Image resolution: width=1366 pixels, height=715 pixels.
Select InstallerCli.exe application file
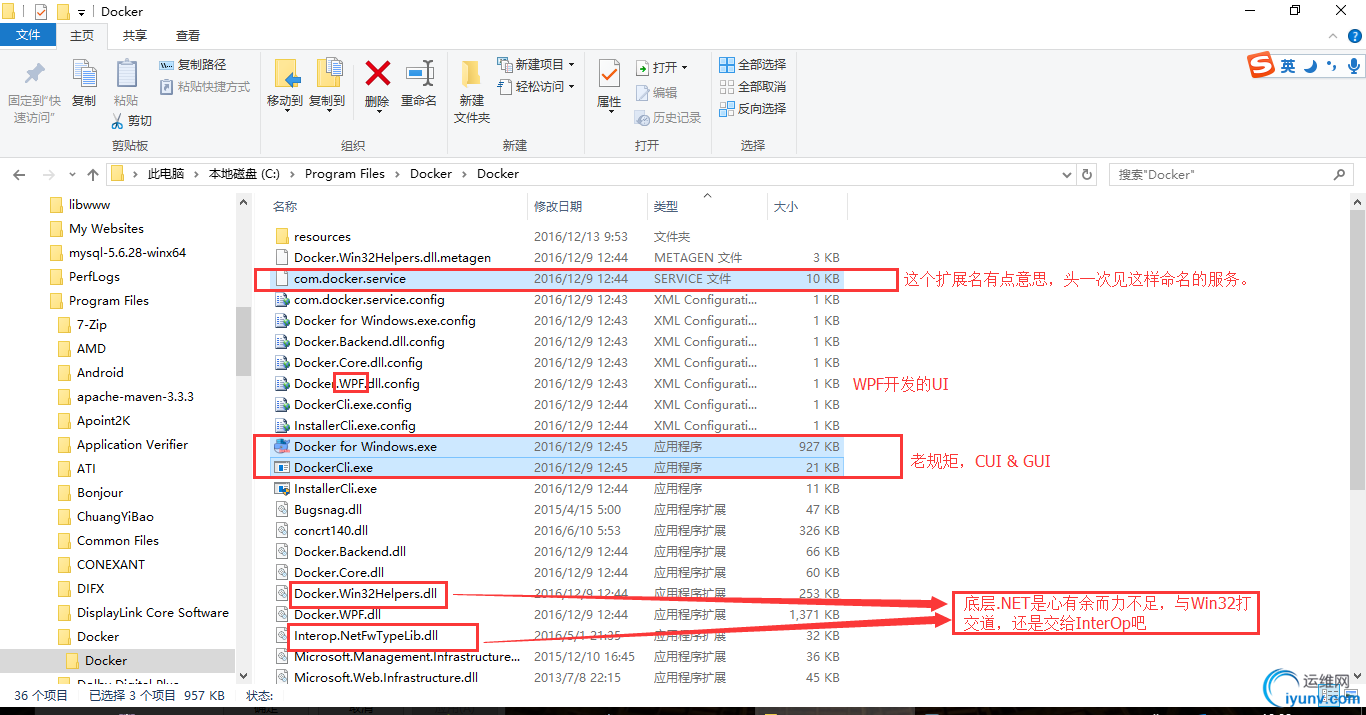pos(557,488)
